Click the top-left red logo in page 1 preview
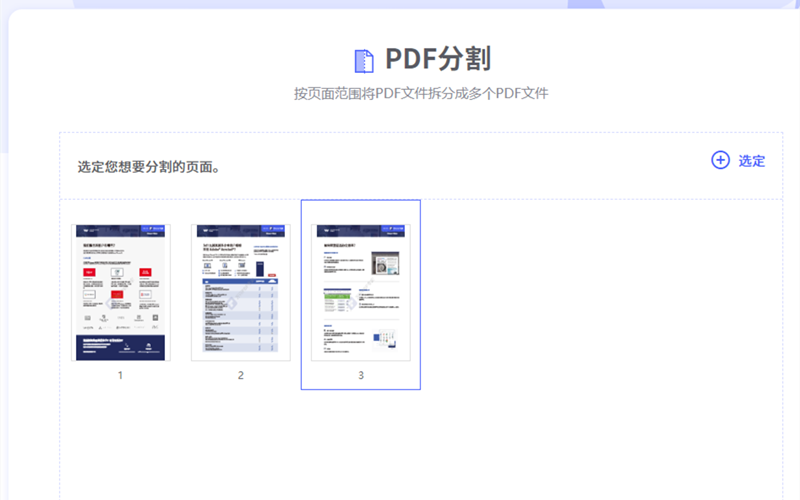 point(90,272)
